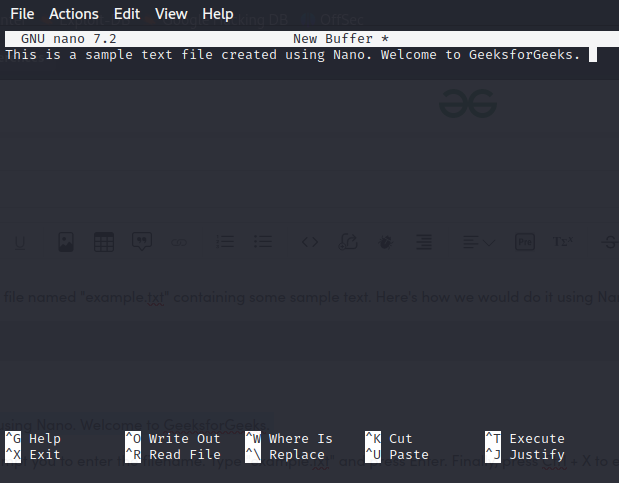Click the right-align icon in the background editor
Screen dimensions: 619x483
click(x=424, y=242)
